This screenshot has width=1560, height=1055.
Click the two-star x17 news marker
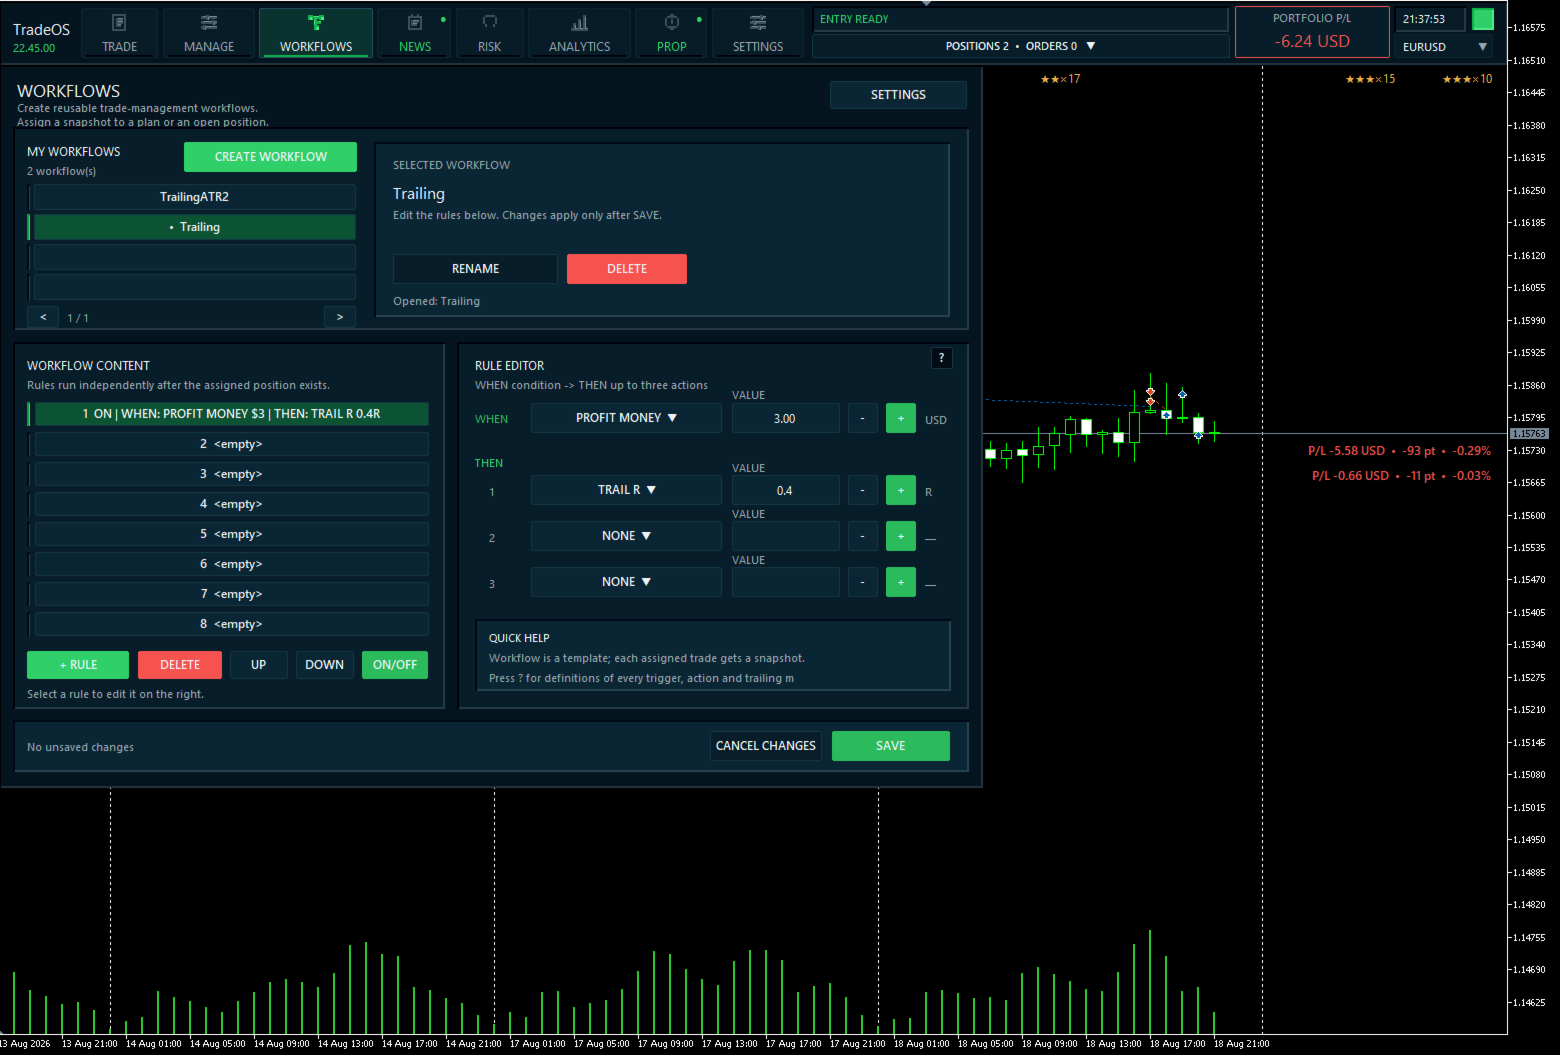click(x=1060, y=79)
